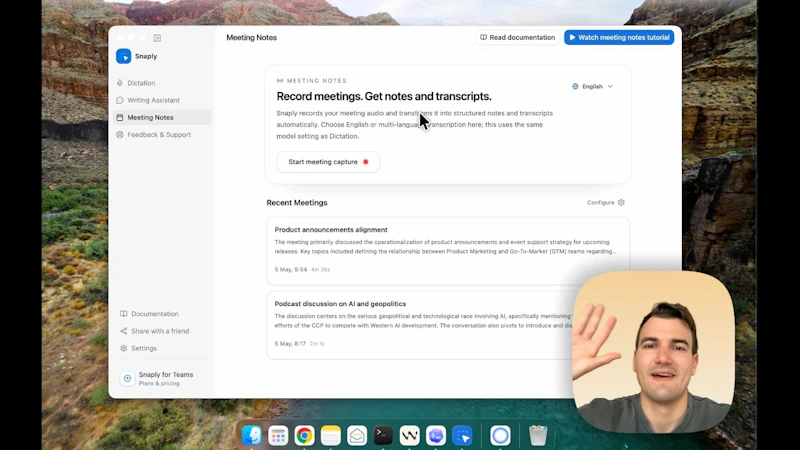Open Feedback & Support page
Image resolution: width=800 pixels, height=450 pixels.
click(162, 135)
